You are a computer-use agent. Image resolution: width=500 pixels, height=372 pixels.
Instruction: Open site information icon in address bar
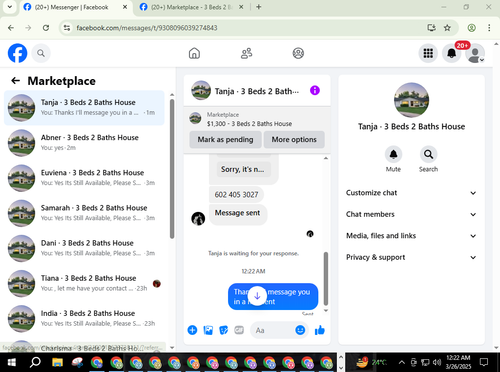67,28
